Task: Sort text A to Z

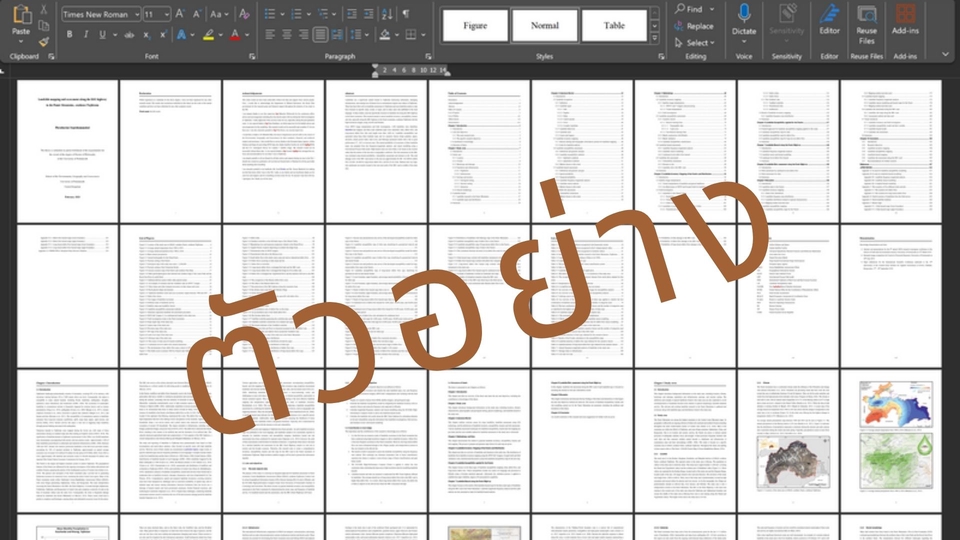Action: 387,14
